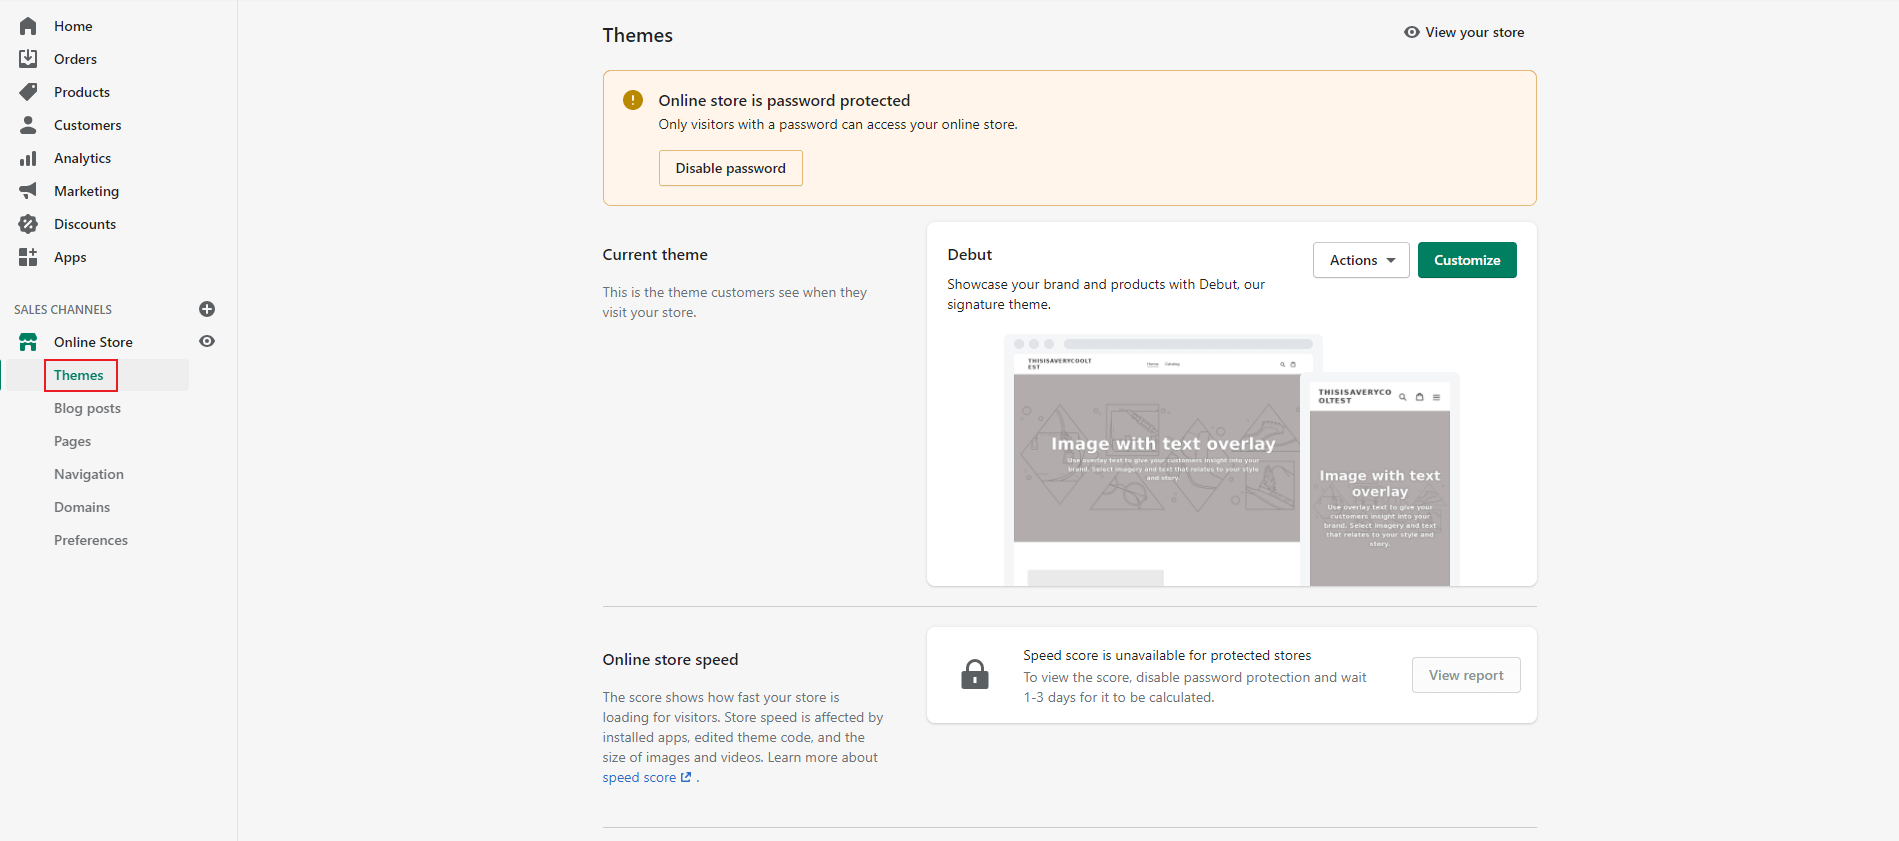Click the Analytics bar chart icon
Image resolution: width=1899 pixels, height=841 pixels.
click(x=28, y=158)
